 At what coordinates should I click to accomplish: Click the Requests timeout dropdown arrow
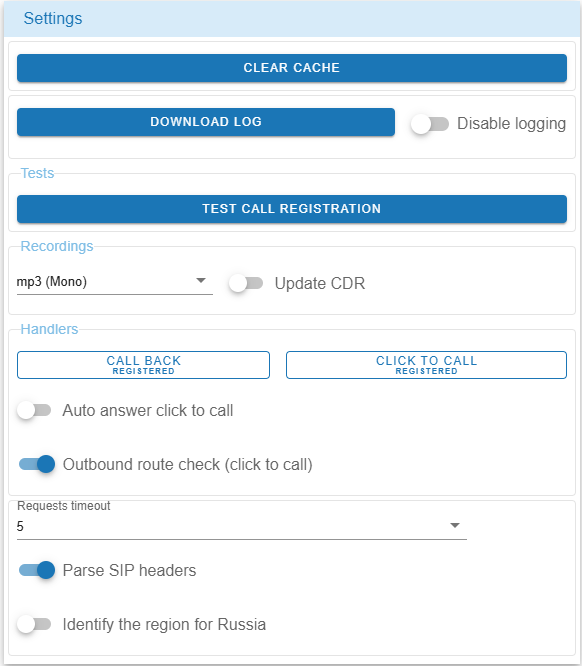click(x=455, y=525)
